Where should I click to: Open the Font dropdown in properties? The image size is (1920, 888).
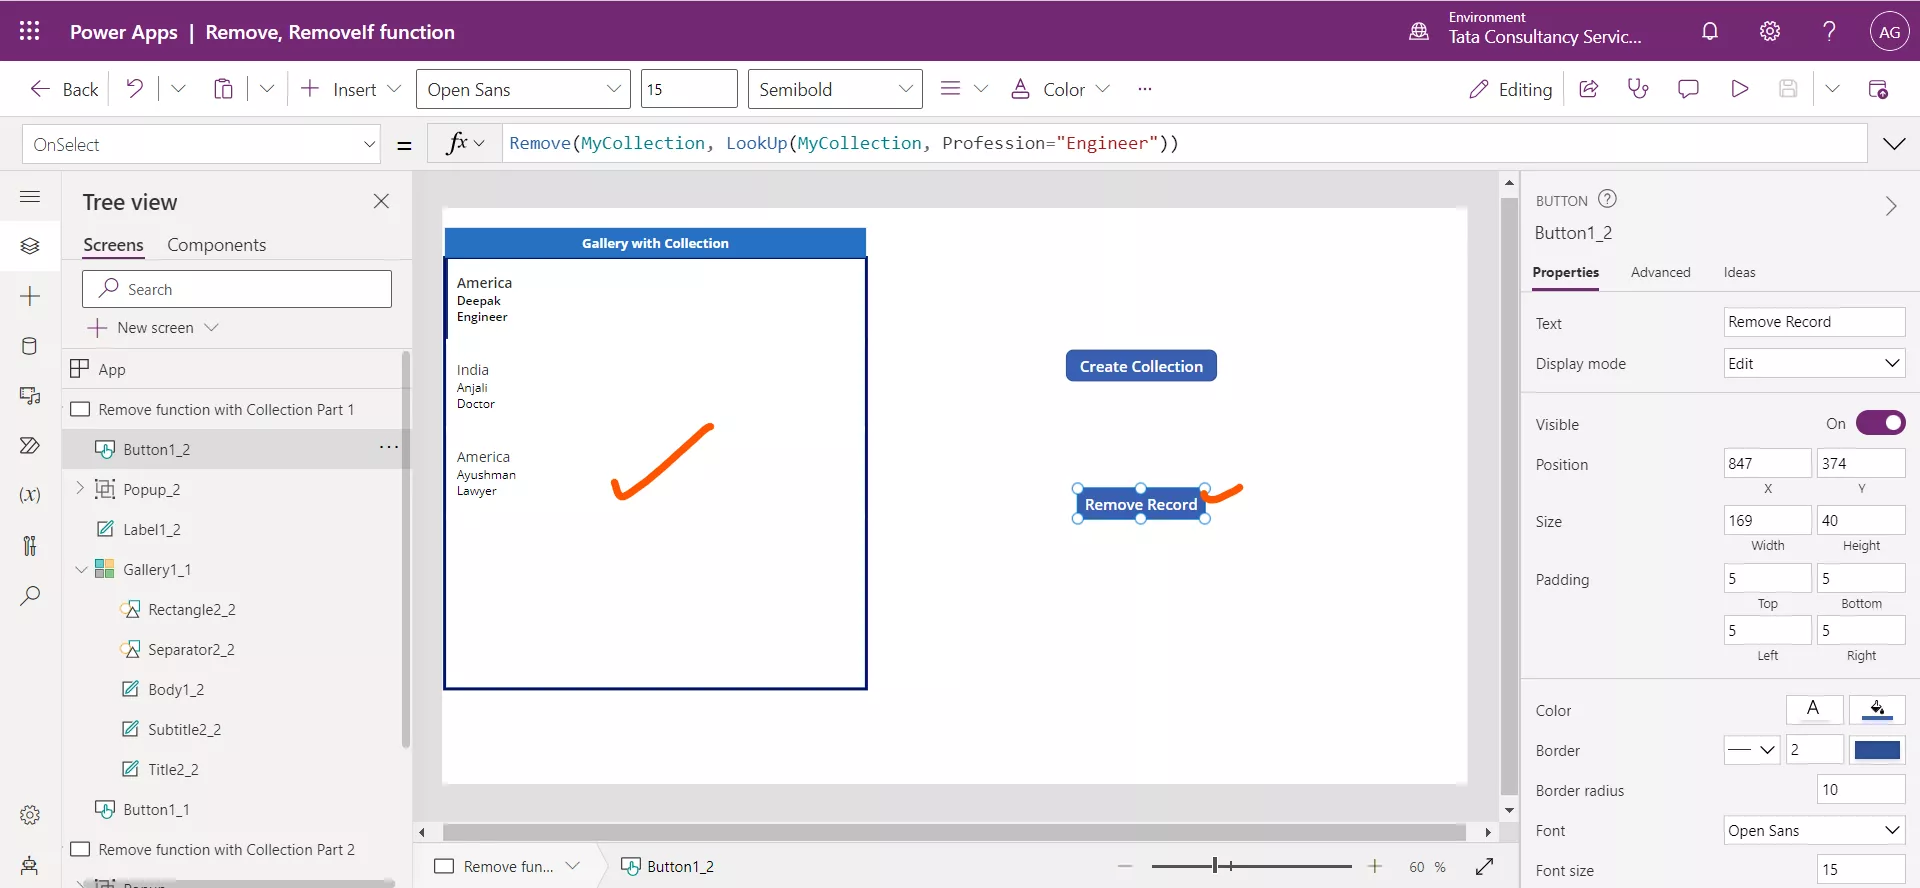point(1814,830)
